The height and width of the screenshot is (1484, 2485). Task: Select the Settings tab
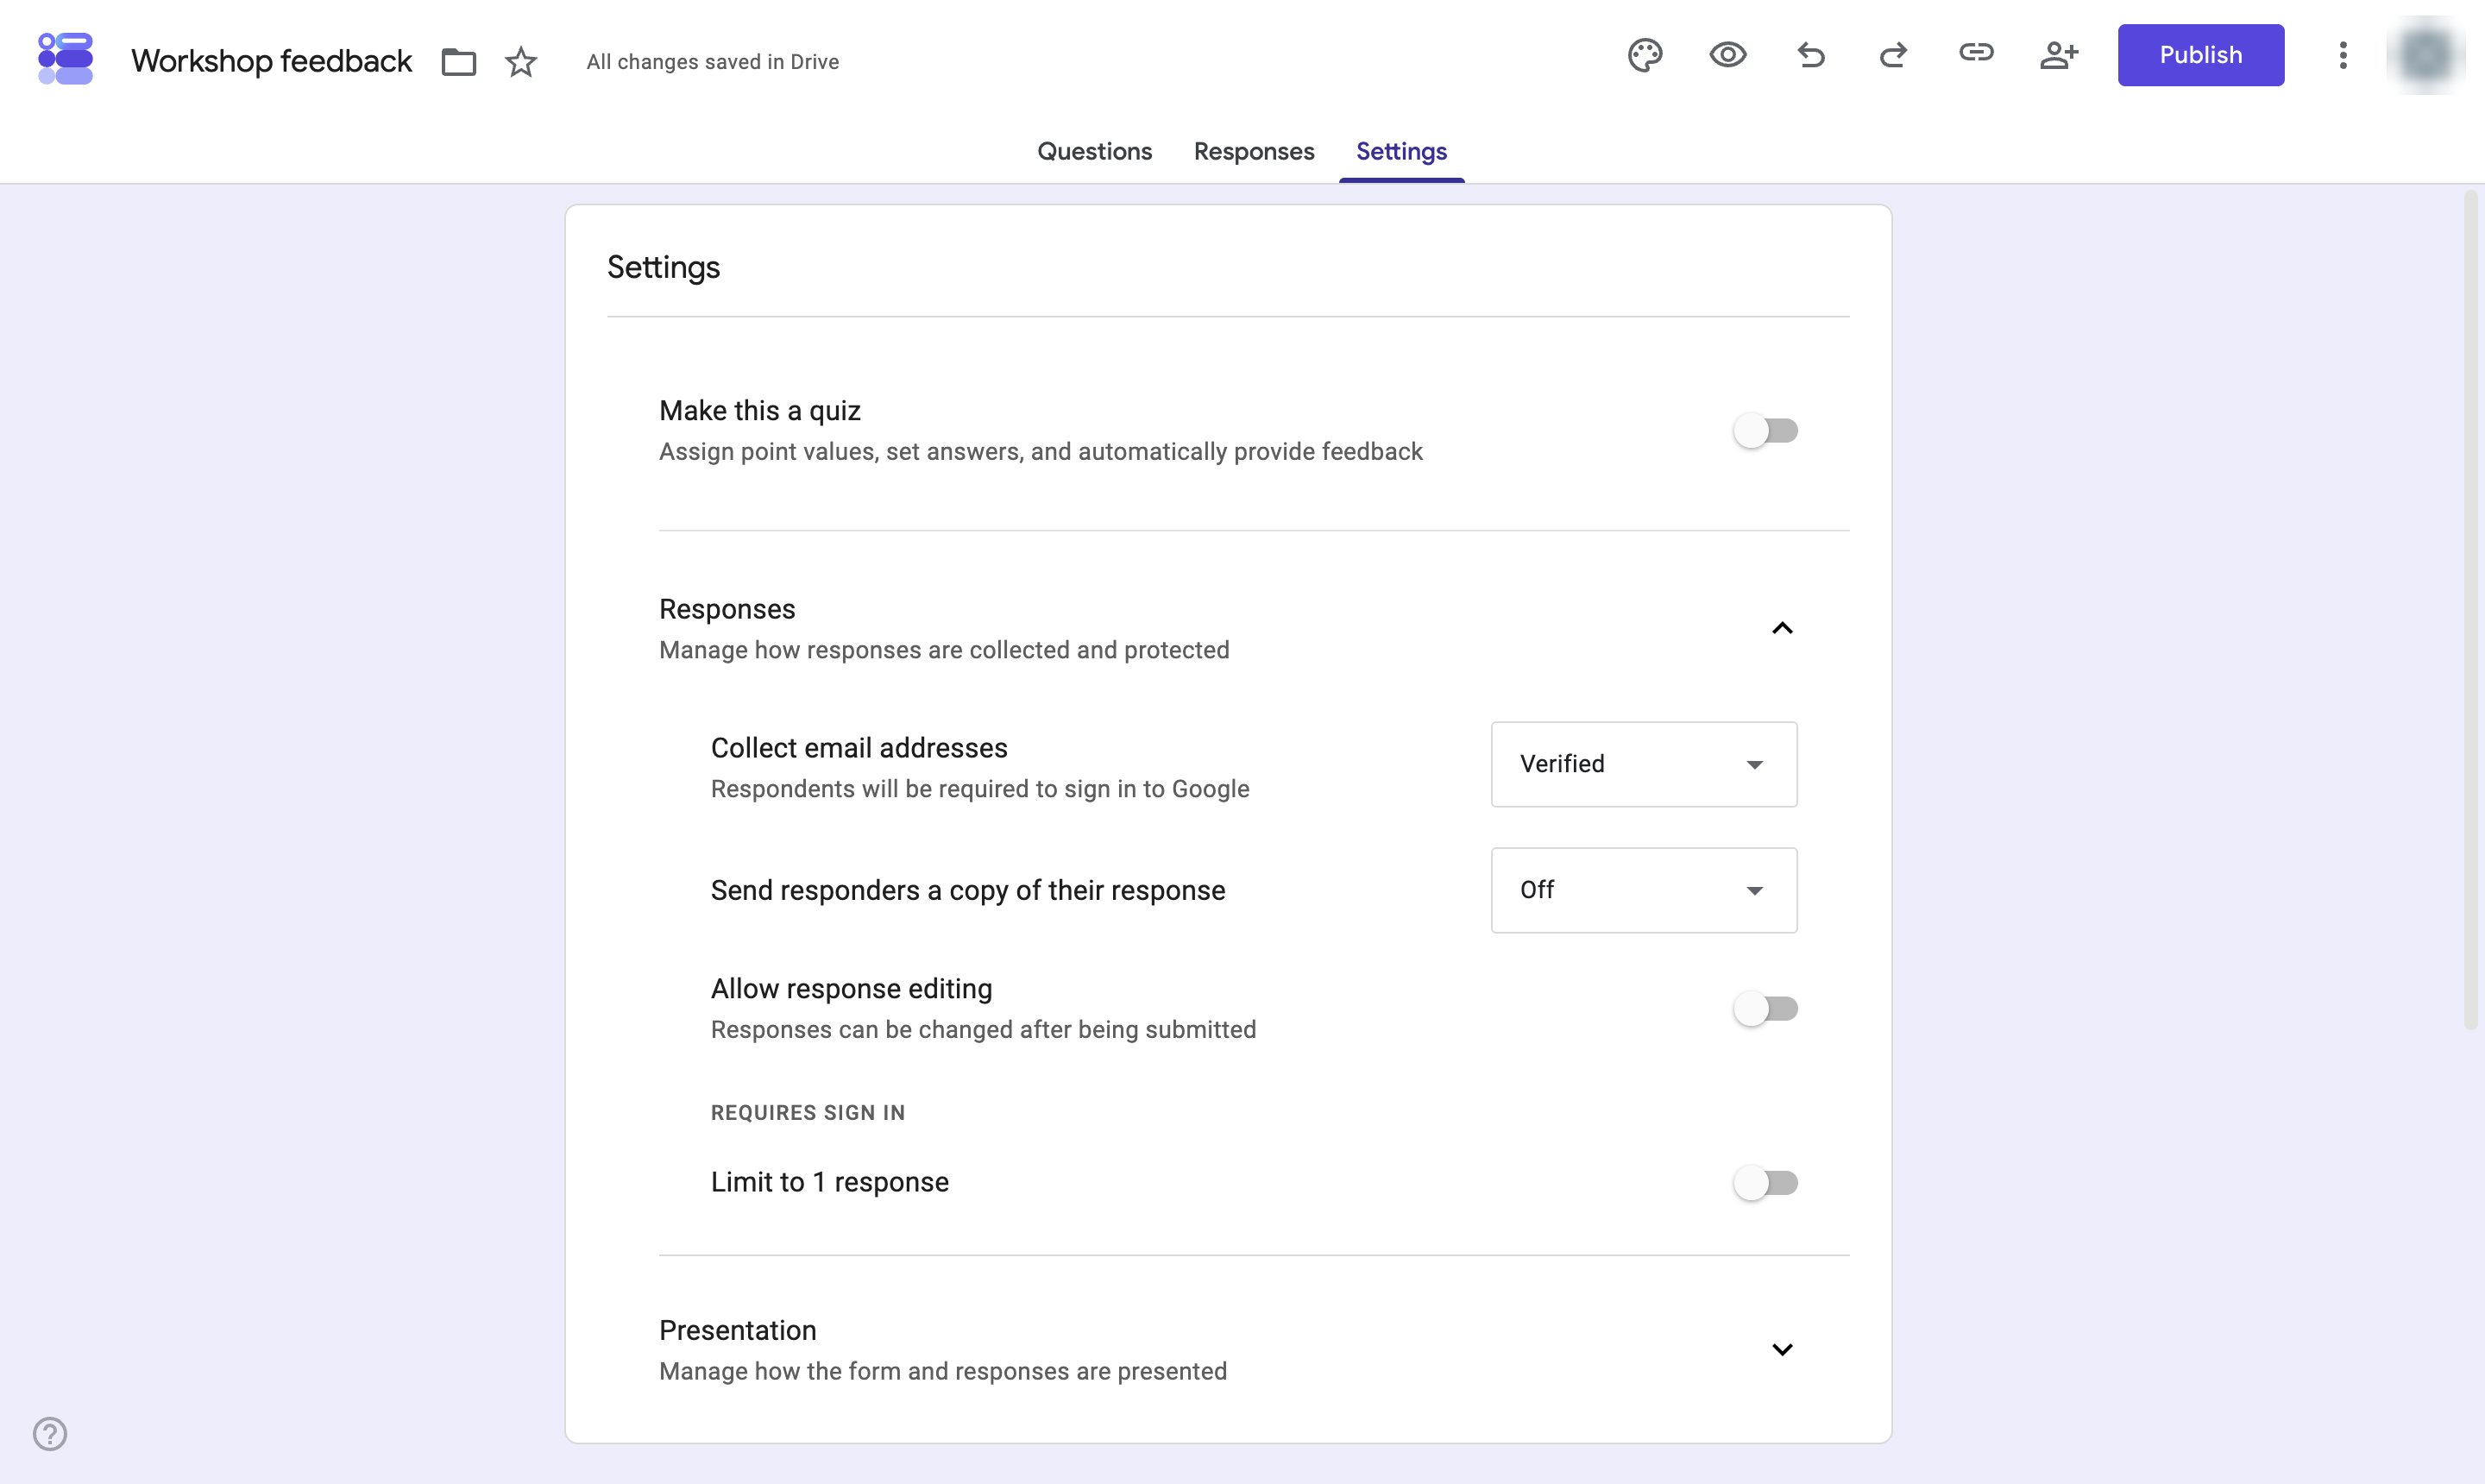click(1401, 151)
